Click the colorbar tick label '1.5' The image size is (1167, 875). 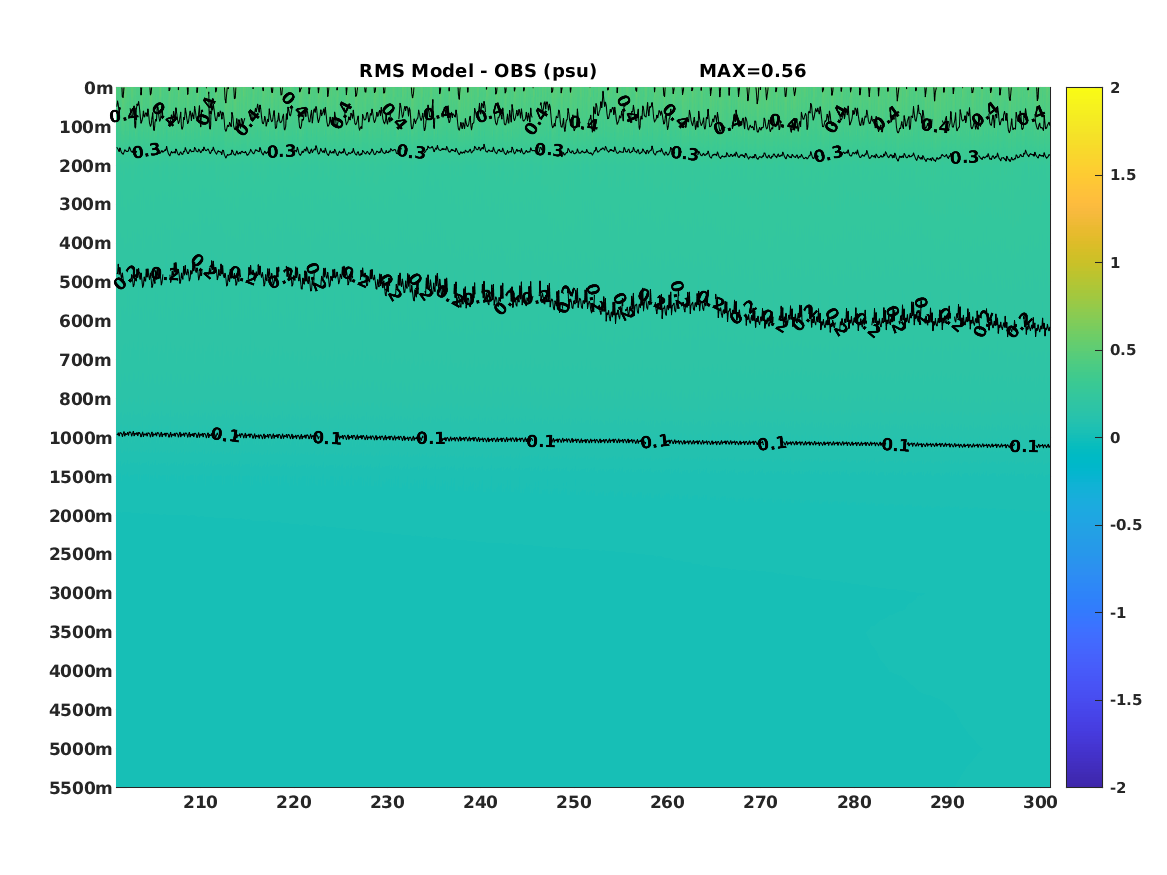click(x=1123, y=176)
